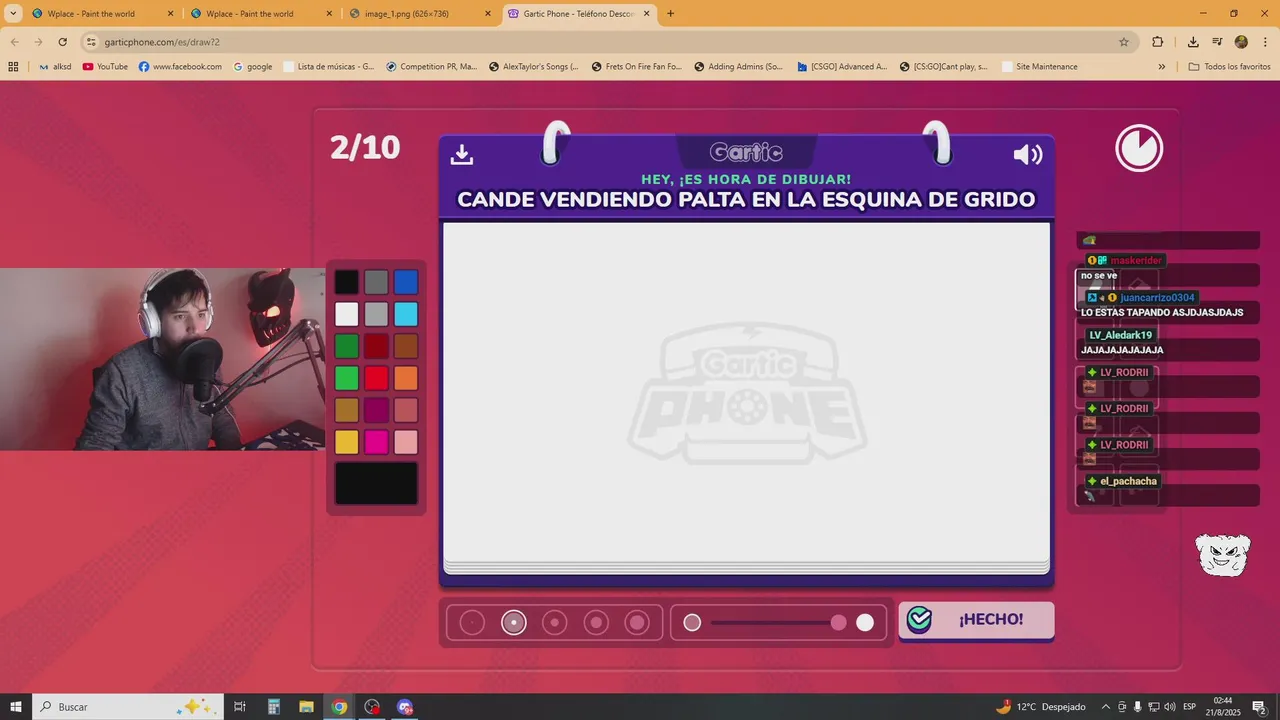The image size is (1280, 720).
Task: Open the Chrome three-dot menu
Action: (x=1264, y=42)
